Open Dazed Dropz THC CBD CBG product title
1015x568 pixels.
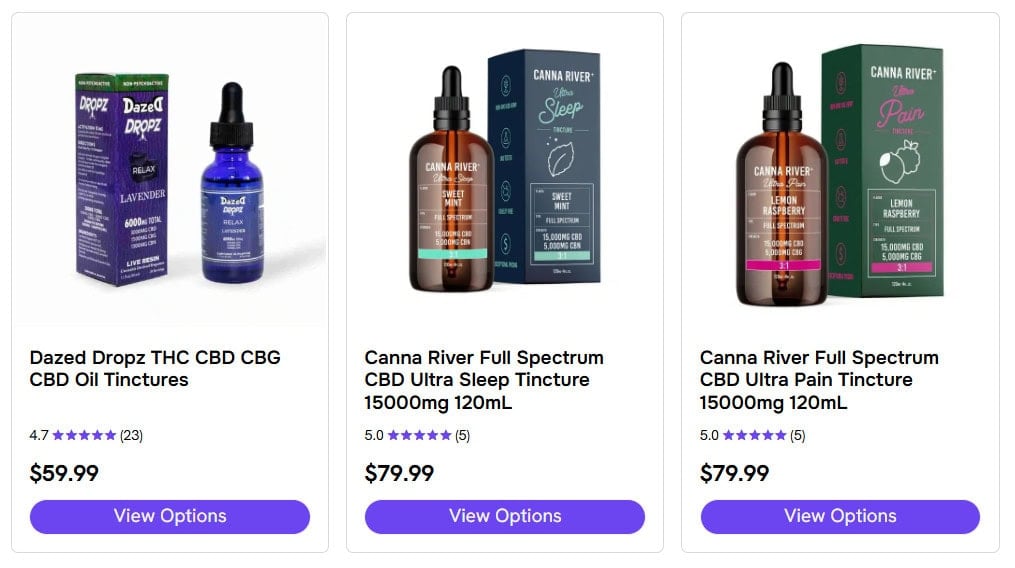coord(155,368)
